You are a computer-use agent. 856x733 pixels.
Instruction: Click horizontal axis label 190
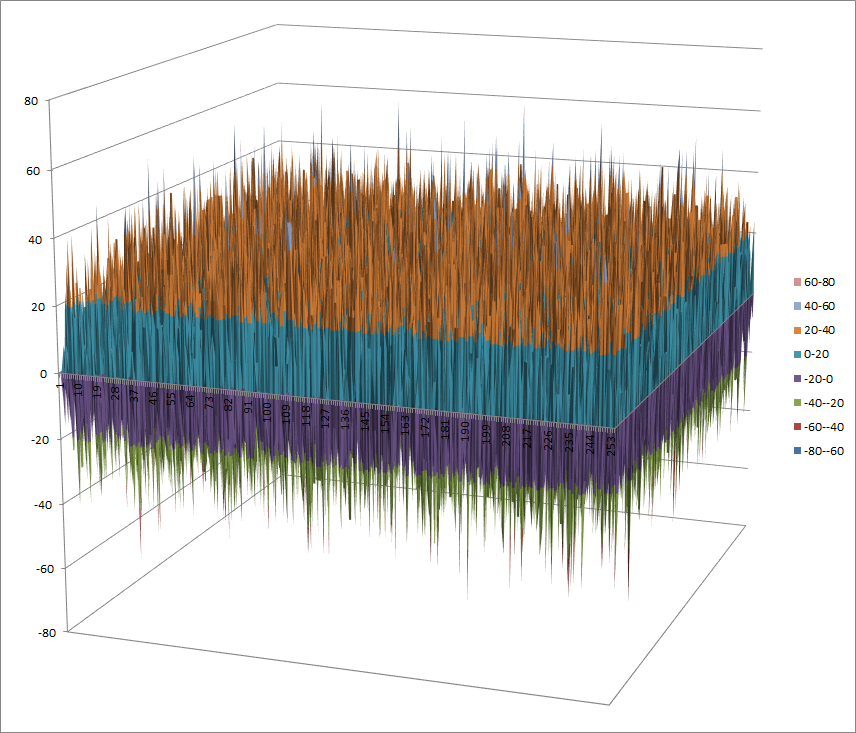click(465, 431)
